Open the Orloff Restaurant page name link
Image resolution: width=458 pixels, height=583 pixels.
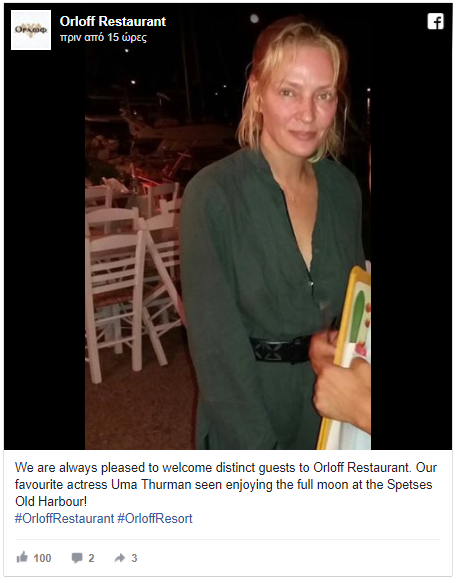click(113, 22)
